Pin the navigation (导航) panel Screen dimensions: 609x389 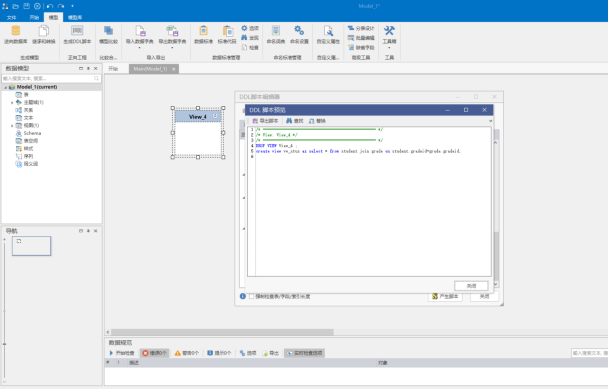(x=88, y=231)
